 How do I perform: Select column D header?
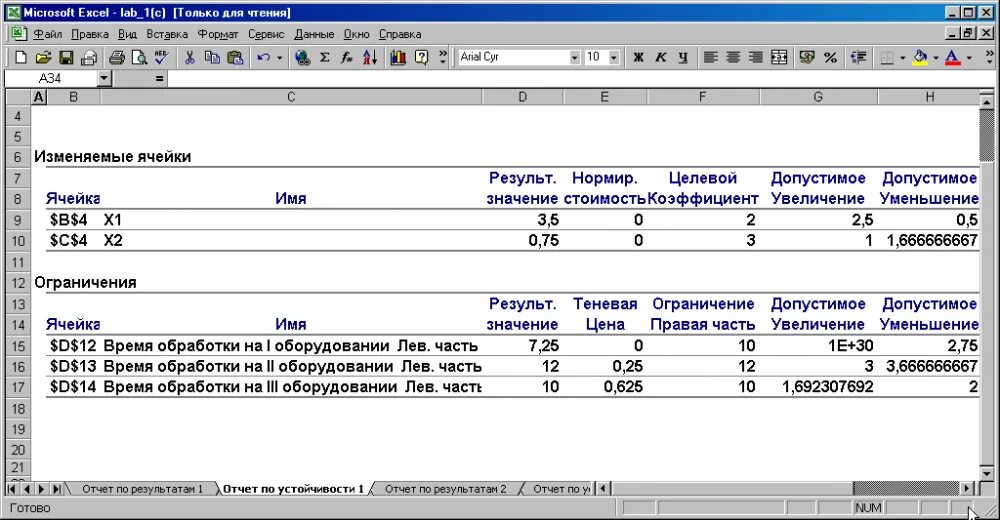click(x=522, y=97)
